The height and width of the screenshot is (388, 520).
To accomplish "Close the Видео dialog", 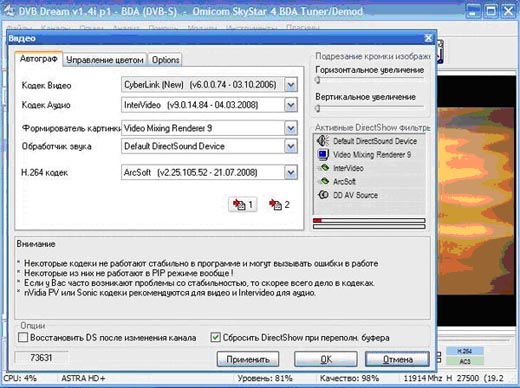I will [x=429, y=38].
